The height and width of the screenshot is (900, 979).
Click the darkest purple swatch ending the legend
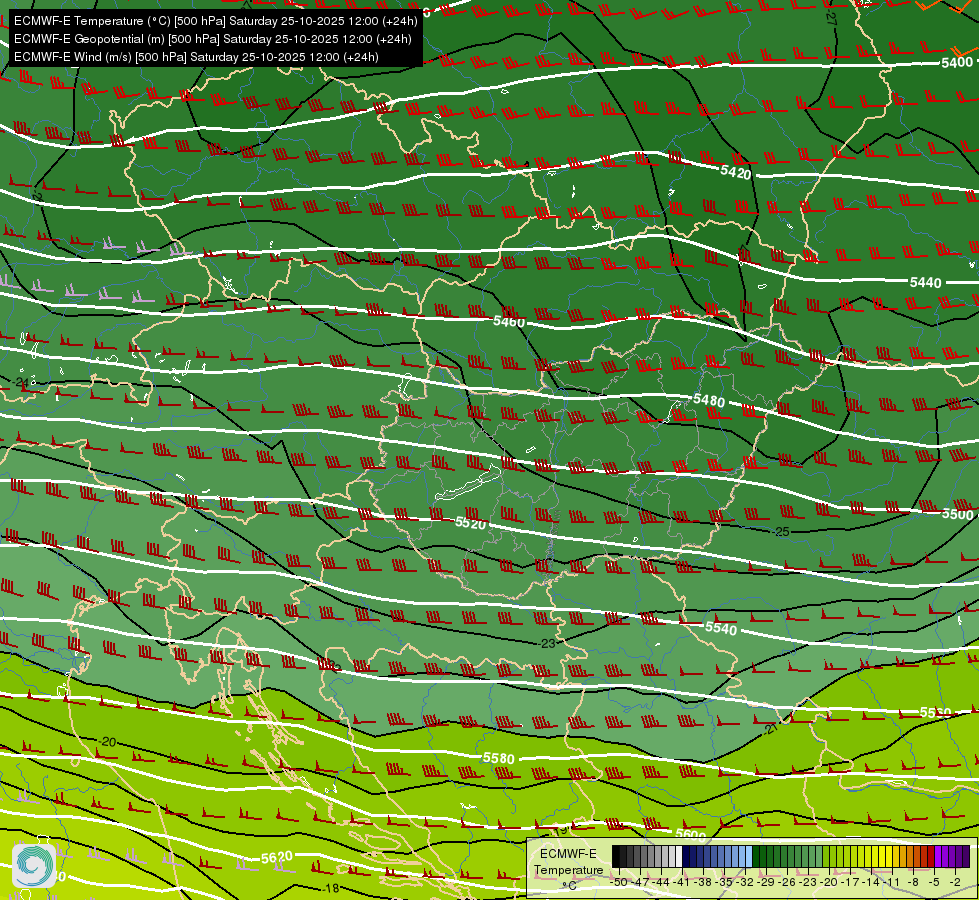tap(966, 856)
